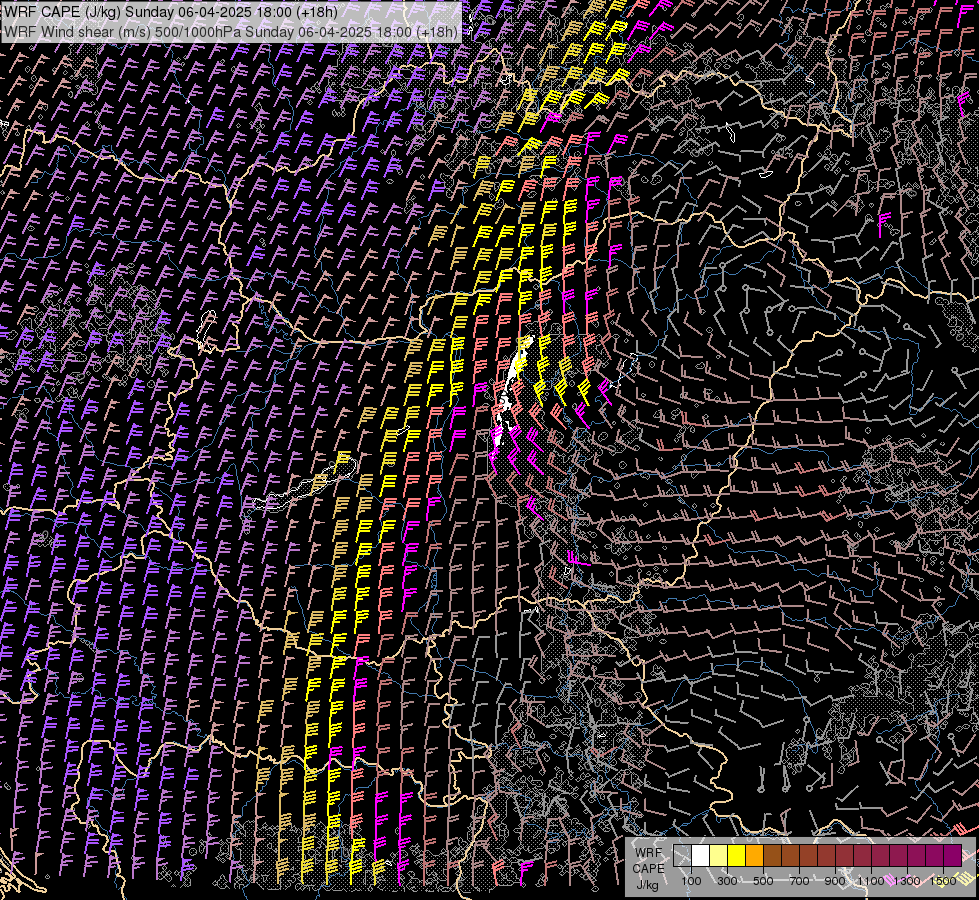Click the legend label 1300
979x900 pixels.
907,881
